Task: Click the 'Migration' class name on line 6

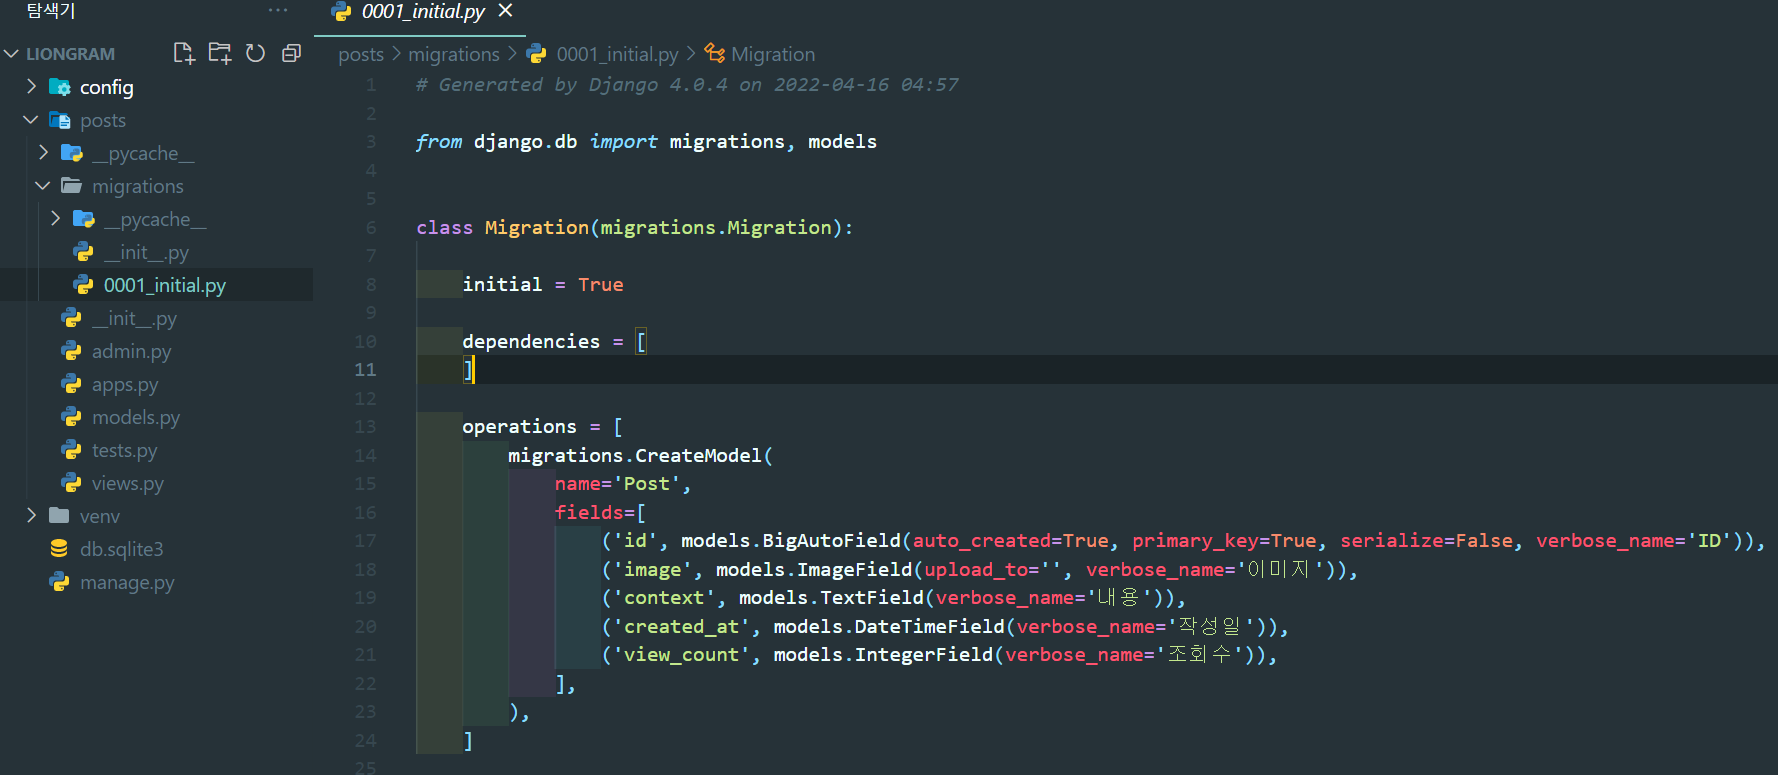Action: pos(536,227)
